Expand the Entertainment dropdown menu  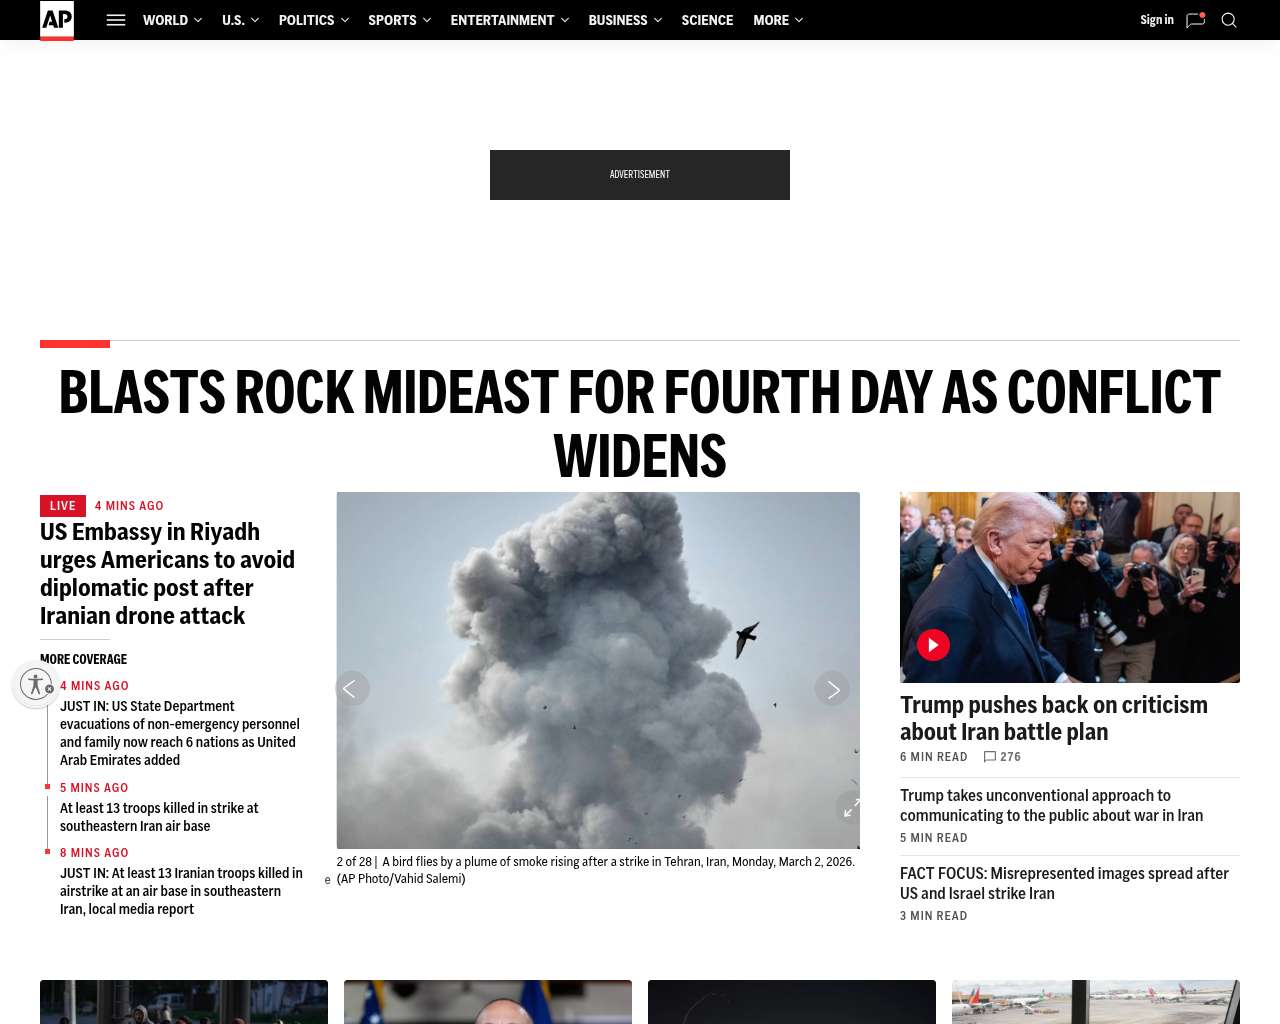coord(509,20)
